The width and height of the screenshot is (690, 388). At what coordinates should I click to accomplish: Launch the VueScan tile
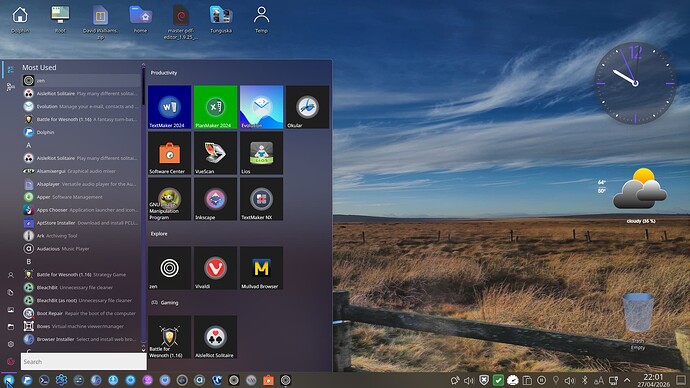pyautogui.click(x=215, y=153)
